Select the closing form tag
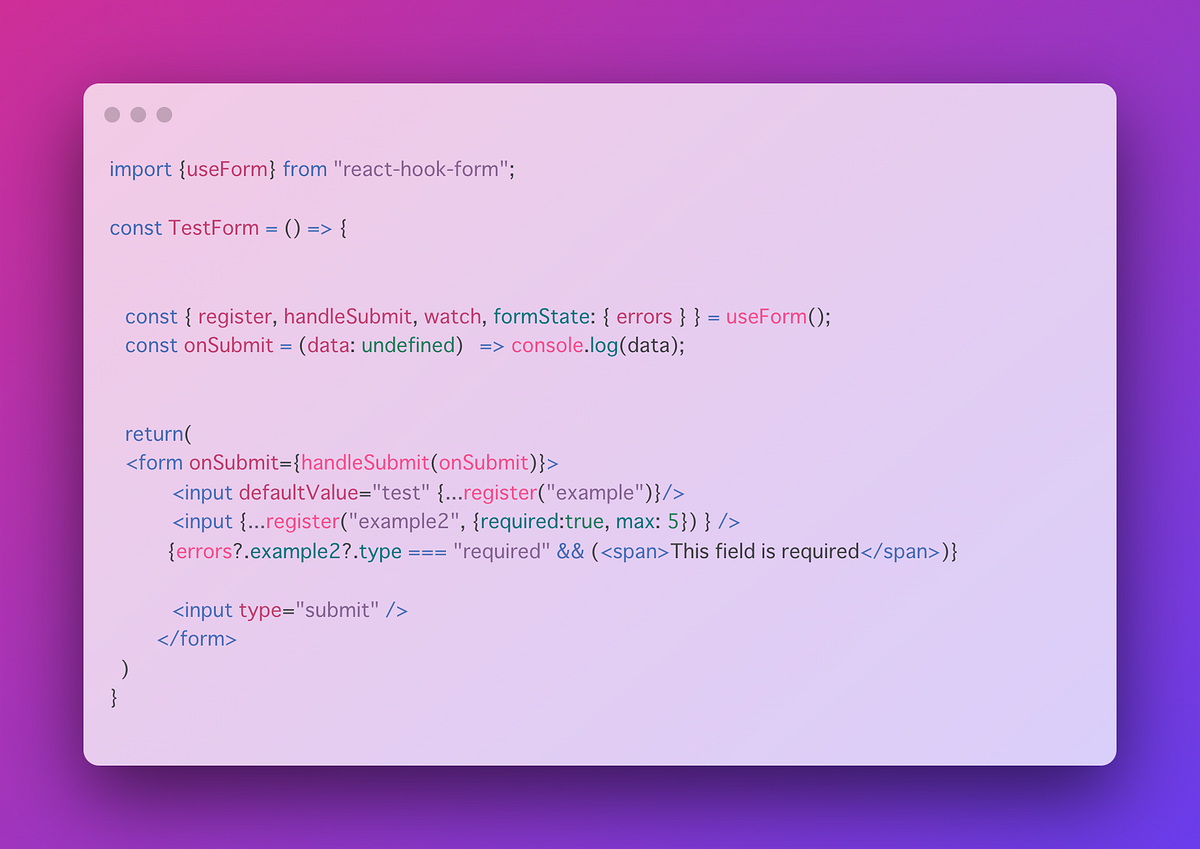1200x849 pixels. click(x=196, y=638)
